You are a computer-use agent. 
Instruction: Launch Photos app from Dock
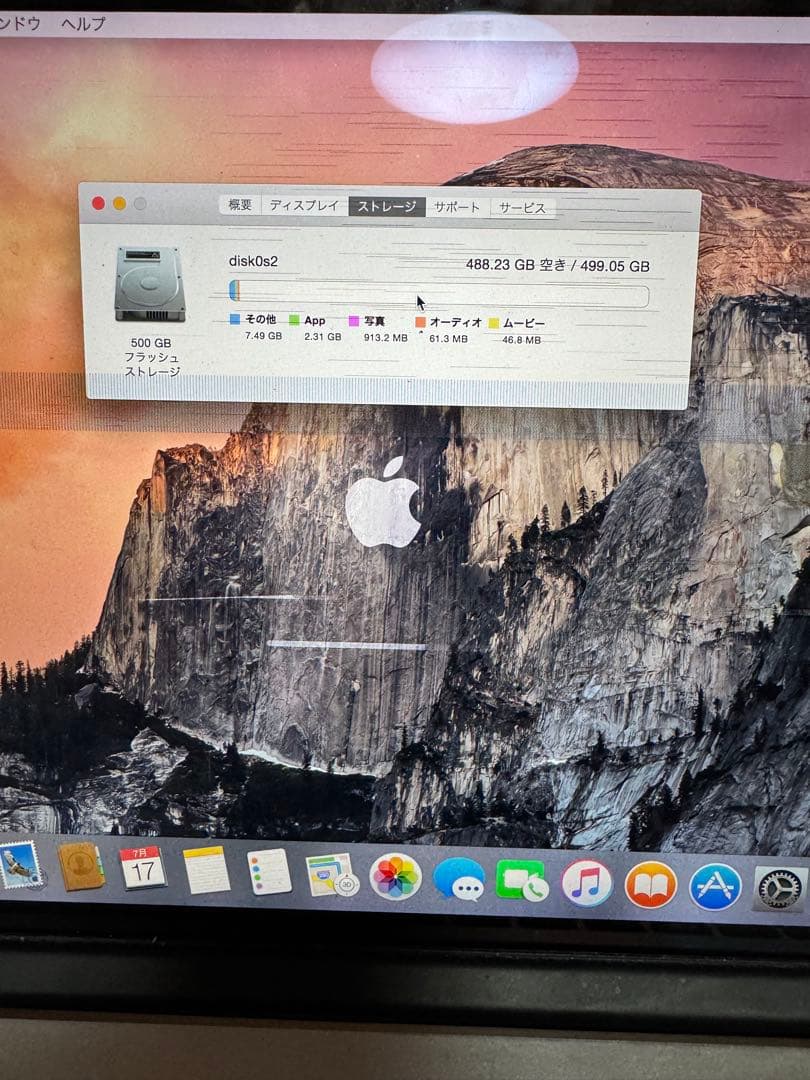(x=395, y=877)
